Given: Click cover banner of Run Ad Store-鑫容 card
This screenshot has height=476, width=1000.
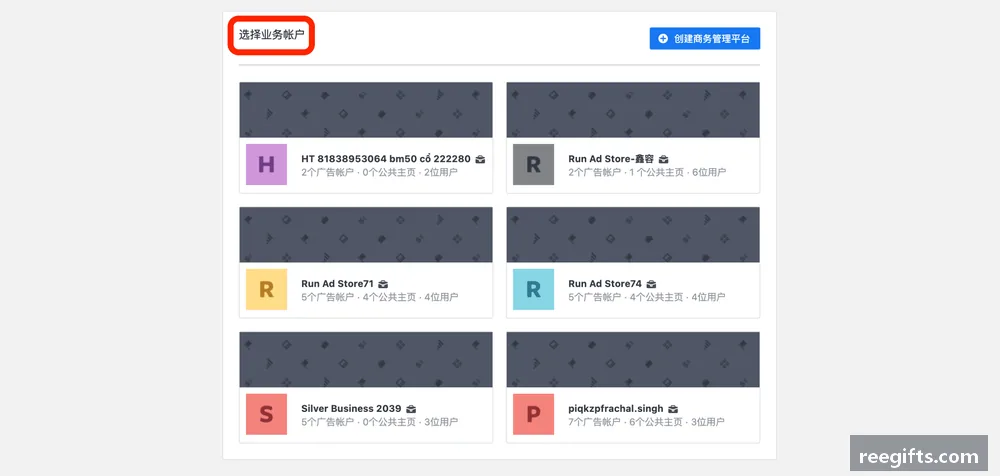Looking at the screenshot, I should point(633,110).
